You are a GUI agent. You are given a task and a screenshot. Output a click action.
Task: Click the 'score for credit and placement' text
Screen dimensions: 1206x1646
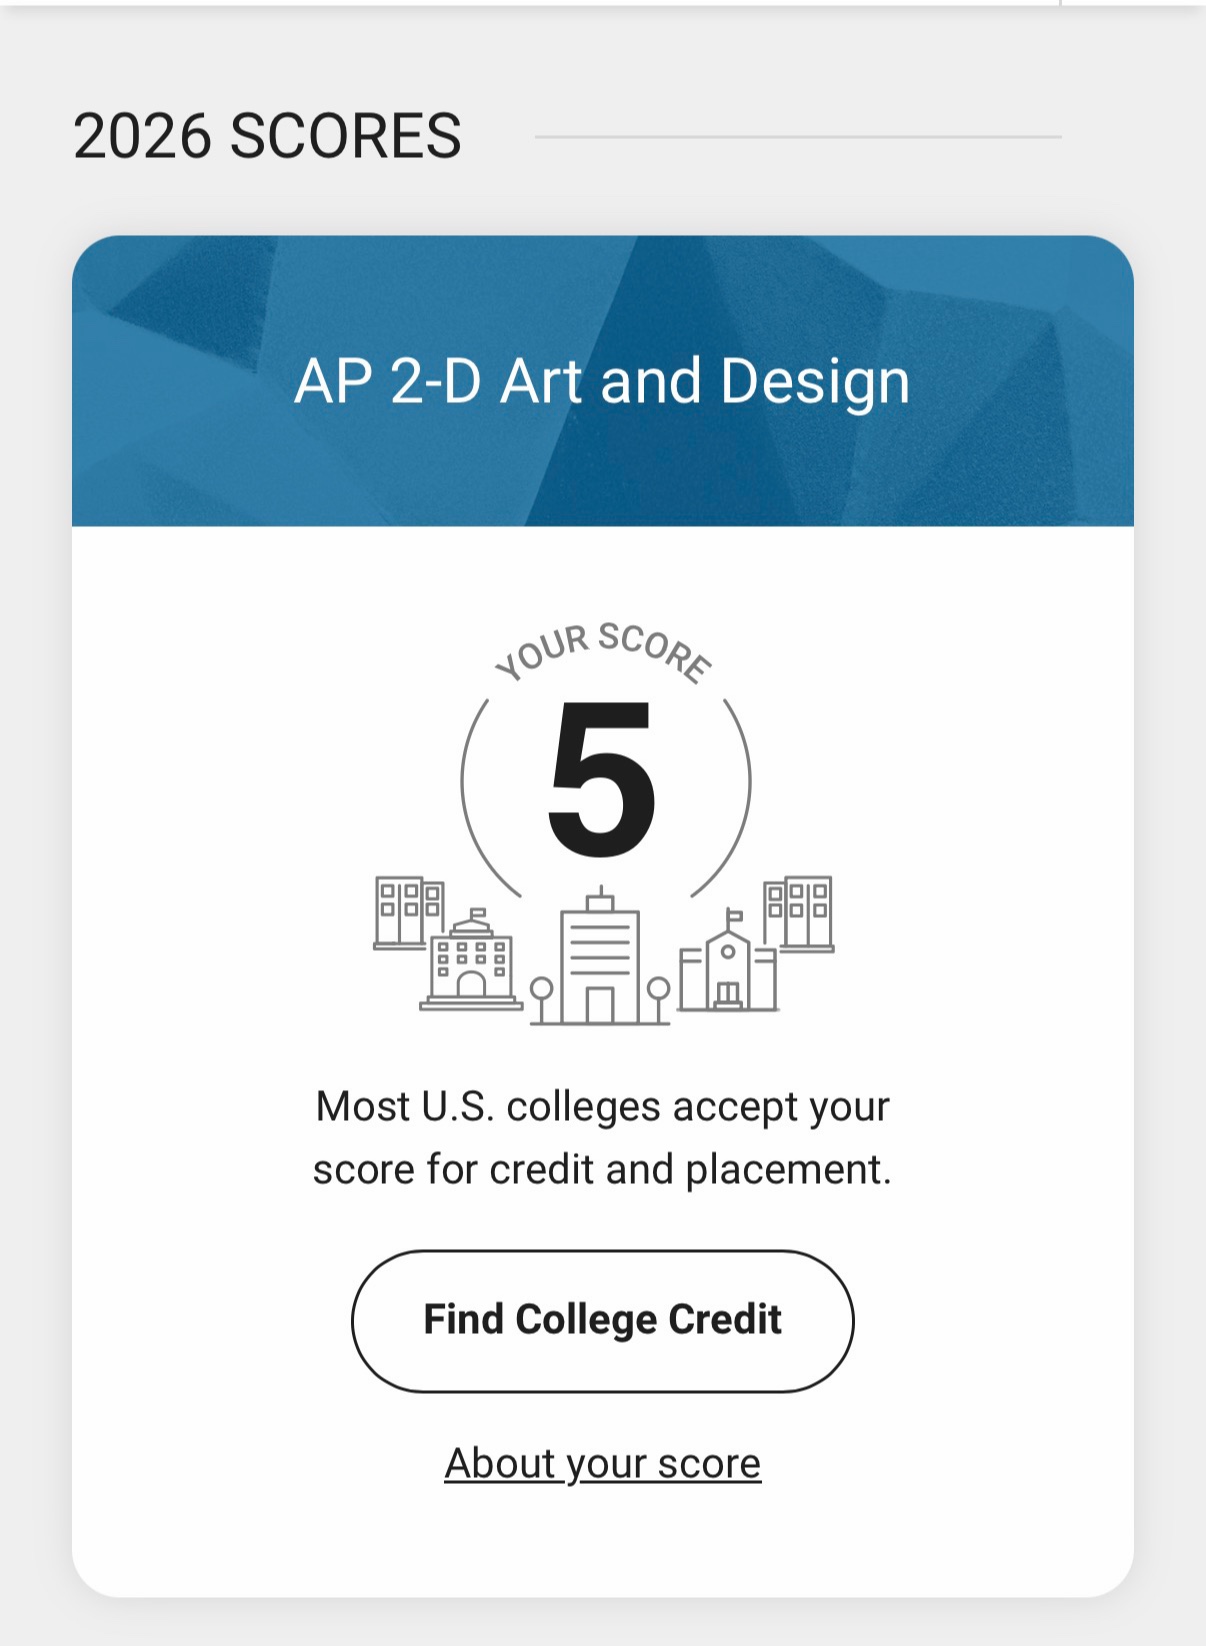601,1170
